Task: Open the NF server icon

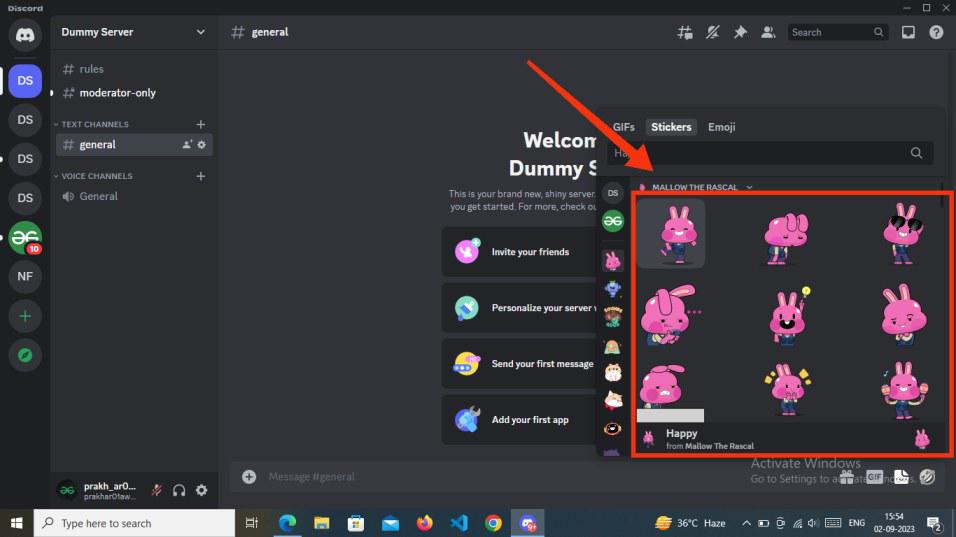Action: click(x=25, y=277)
